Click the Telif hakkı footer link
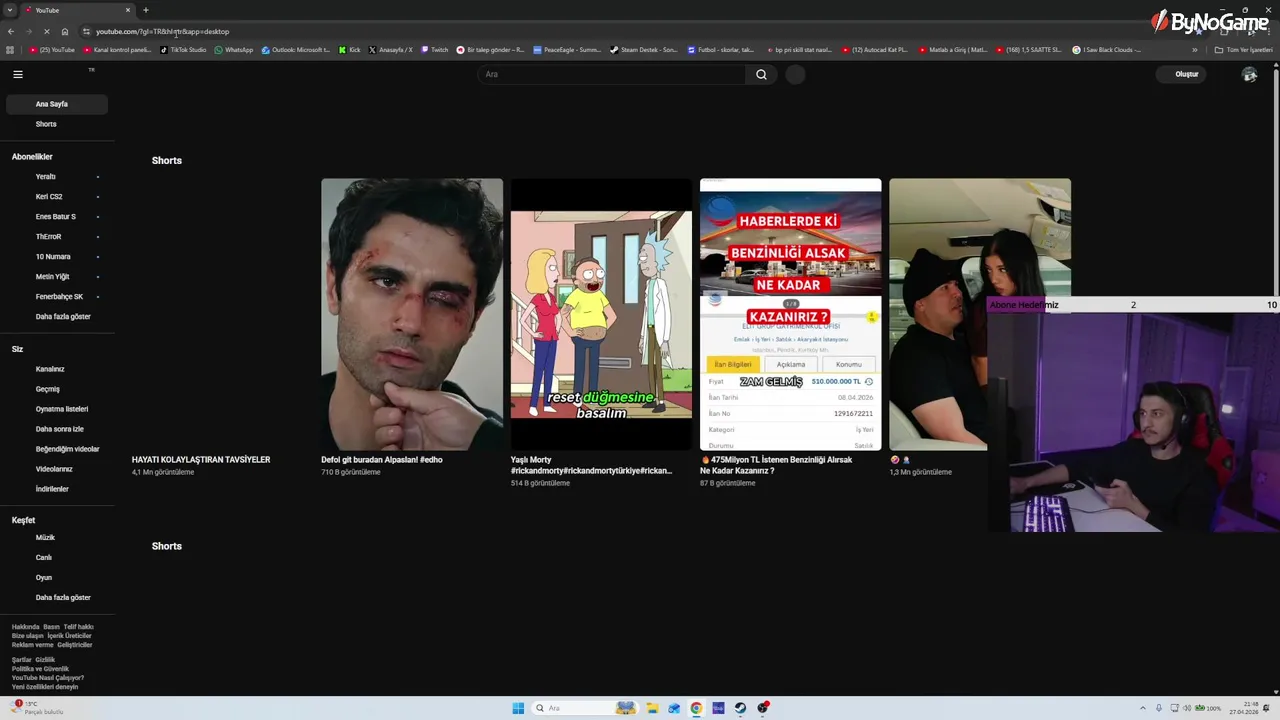The width and height of the screenshot is (1280, 720). [78, 627]
